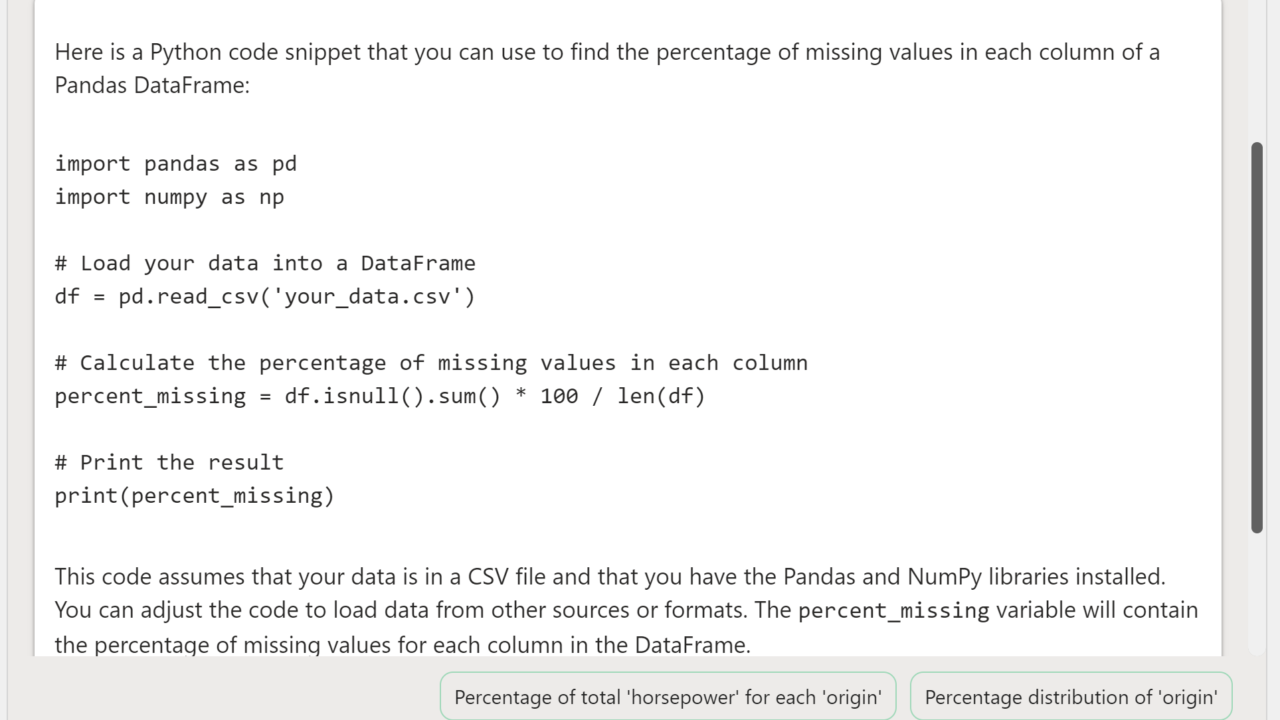
Task: Click the scrollbar track above the thumb
Action: pos(1257,70)
